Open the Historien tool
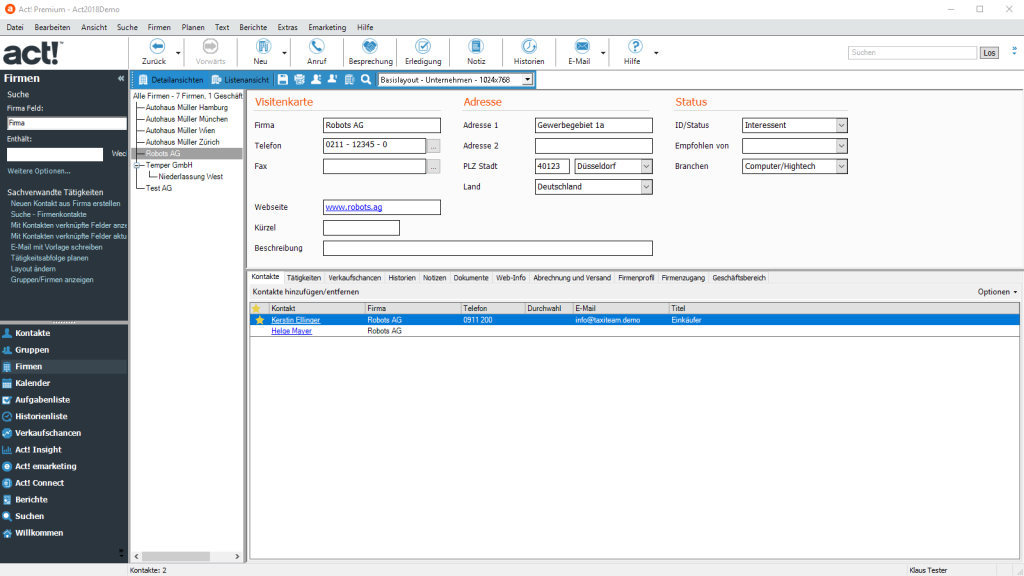Viewport: 1024px width, 576px height. (x=529, y=52)
